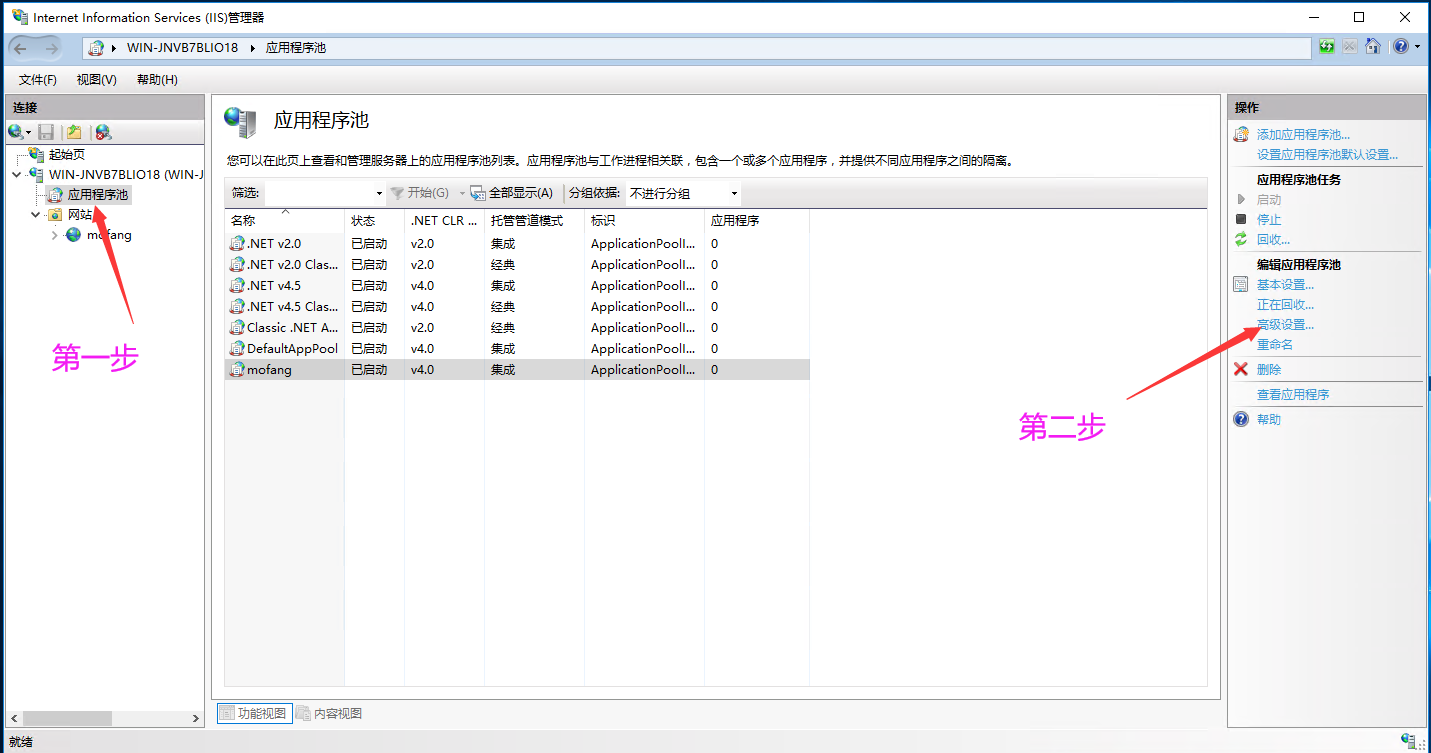Viewport: 1431px width, 753px height.
Task: Select the .NET v2.0 Clas... pool row
Action: tap(517, 264)
